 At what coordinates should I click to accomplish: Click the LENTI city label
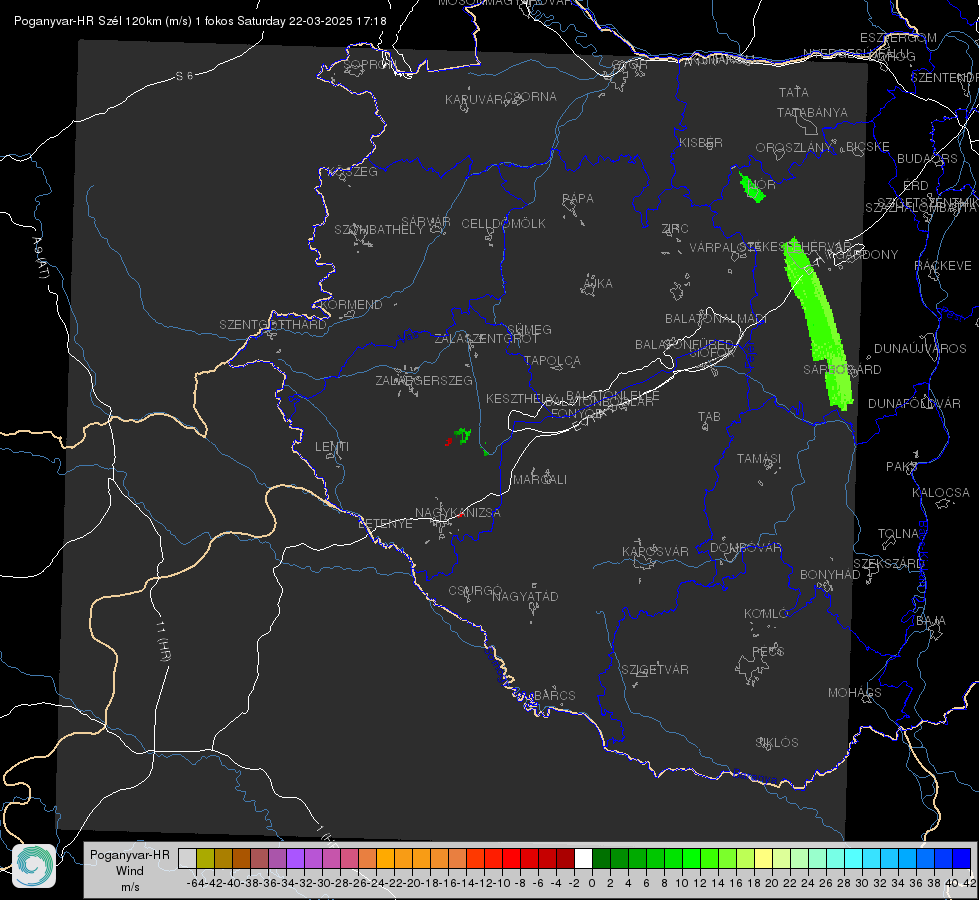click(x=332, y=447)
